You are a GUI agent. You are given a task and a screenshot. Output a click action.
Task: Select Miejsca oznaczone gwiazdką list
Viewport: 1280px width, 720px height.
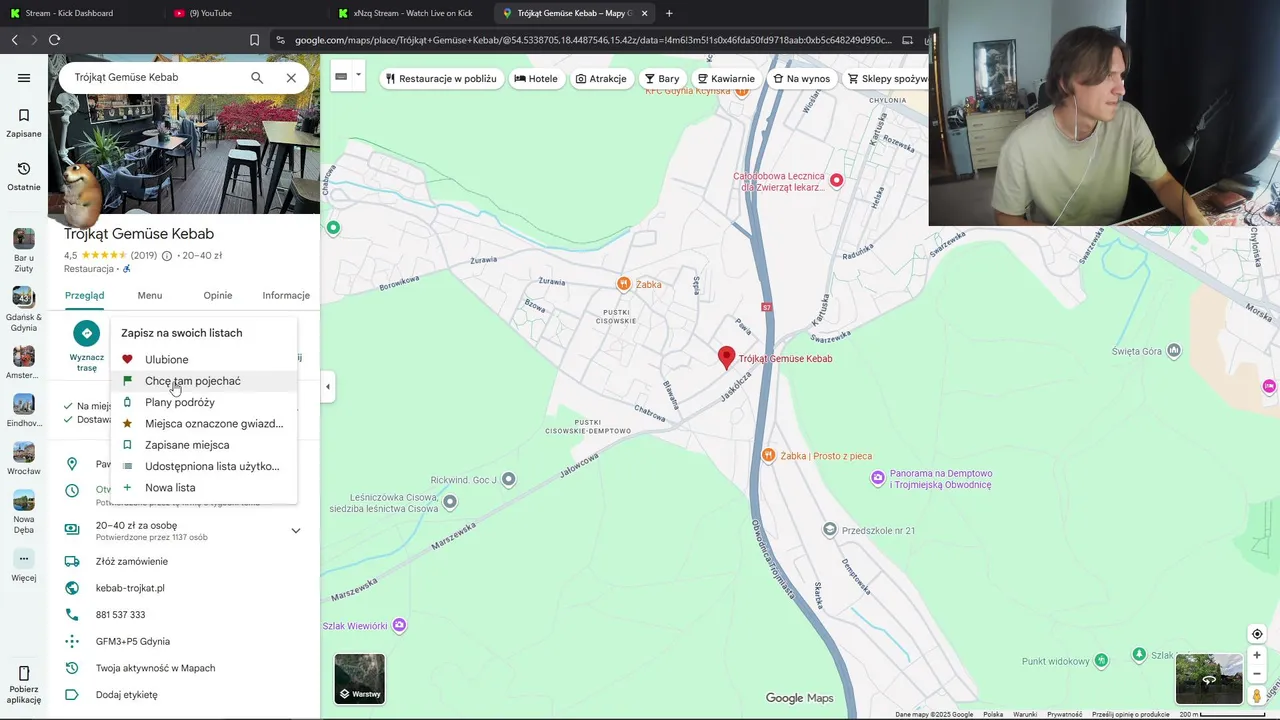(x=204, y=424)
